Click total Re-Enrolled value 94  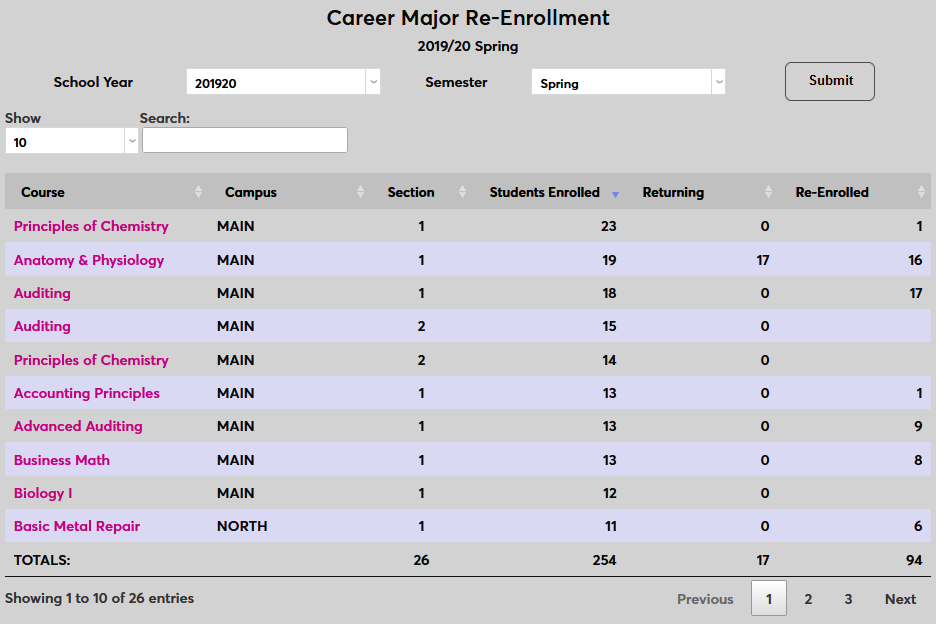(915, 560)
